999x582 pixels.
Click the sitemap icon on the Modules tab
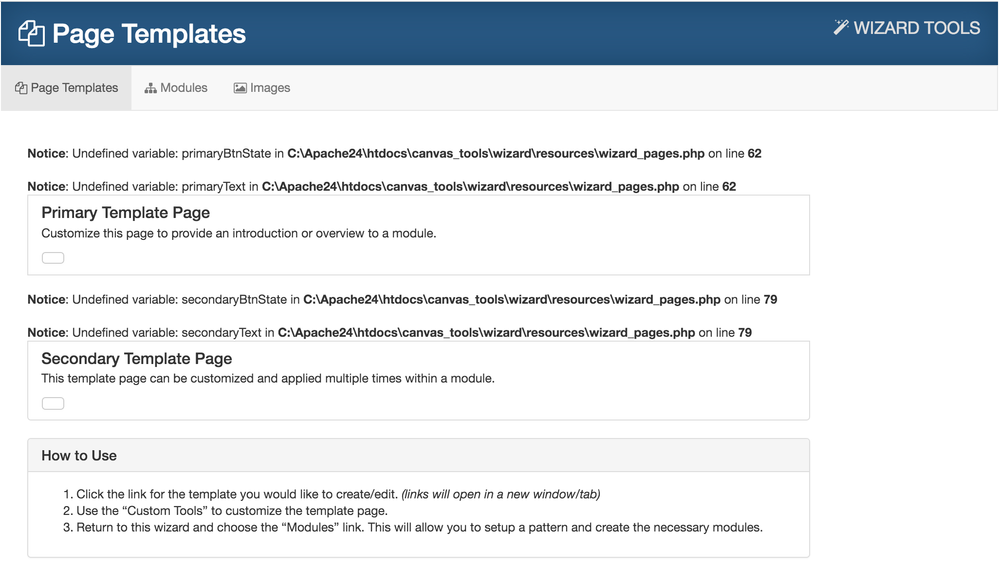click(151, 88)
